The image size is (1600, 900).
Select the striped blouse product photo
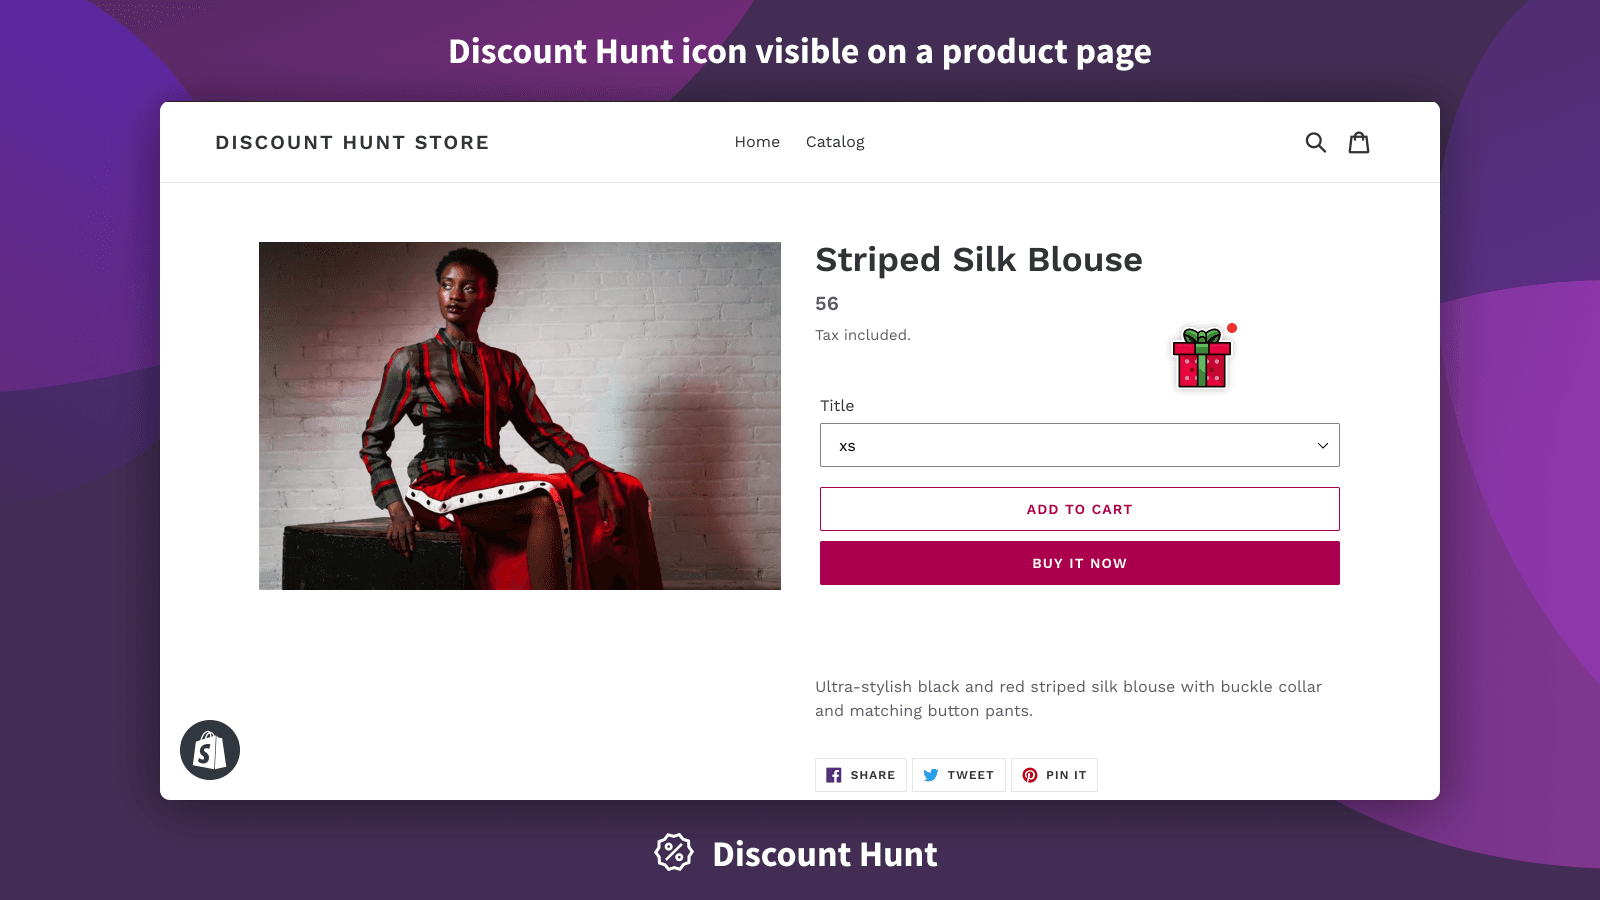coord(519,415)
